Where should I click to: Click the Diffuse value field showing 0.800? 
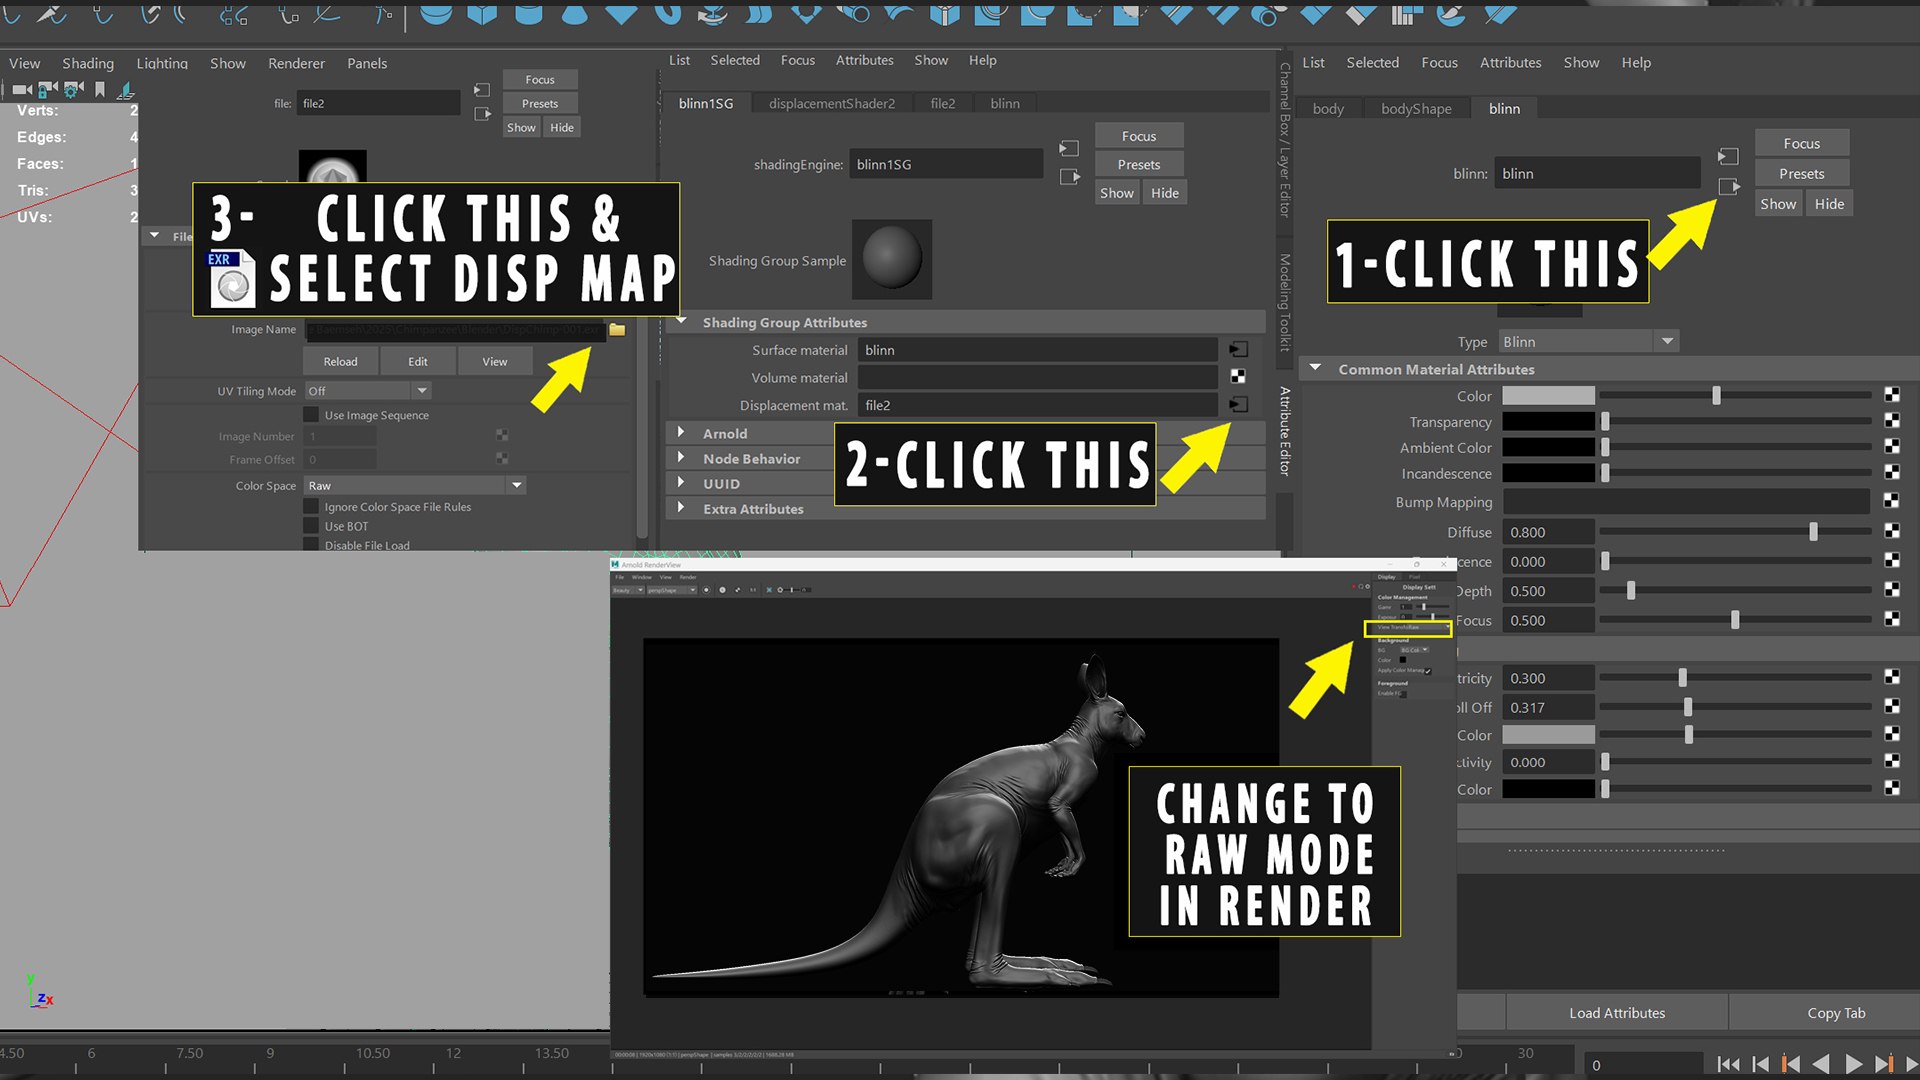tap(1548, 532)
